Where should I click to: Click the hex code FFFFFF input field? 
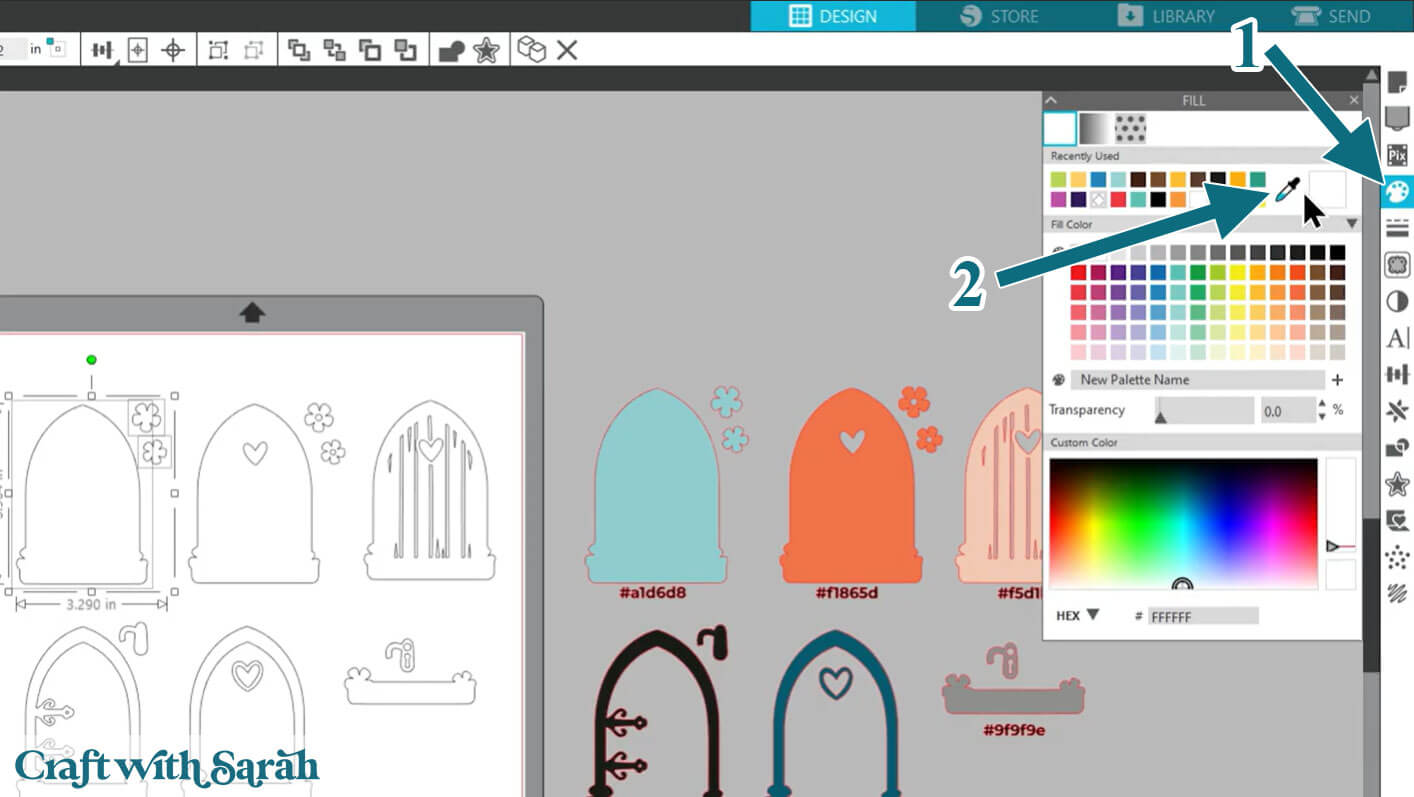click(1203, 617)
